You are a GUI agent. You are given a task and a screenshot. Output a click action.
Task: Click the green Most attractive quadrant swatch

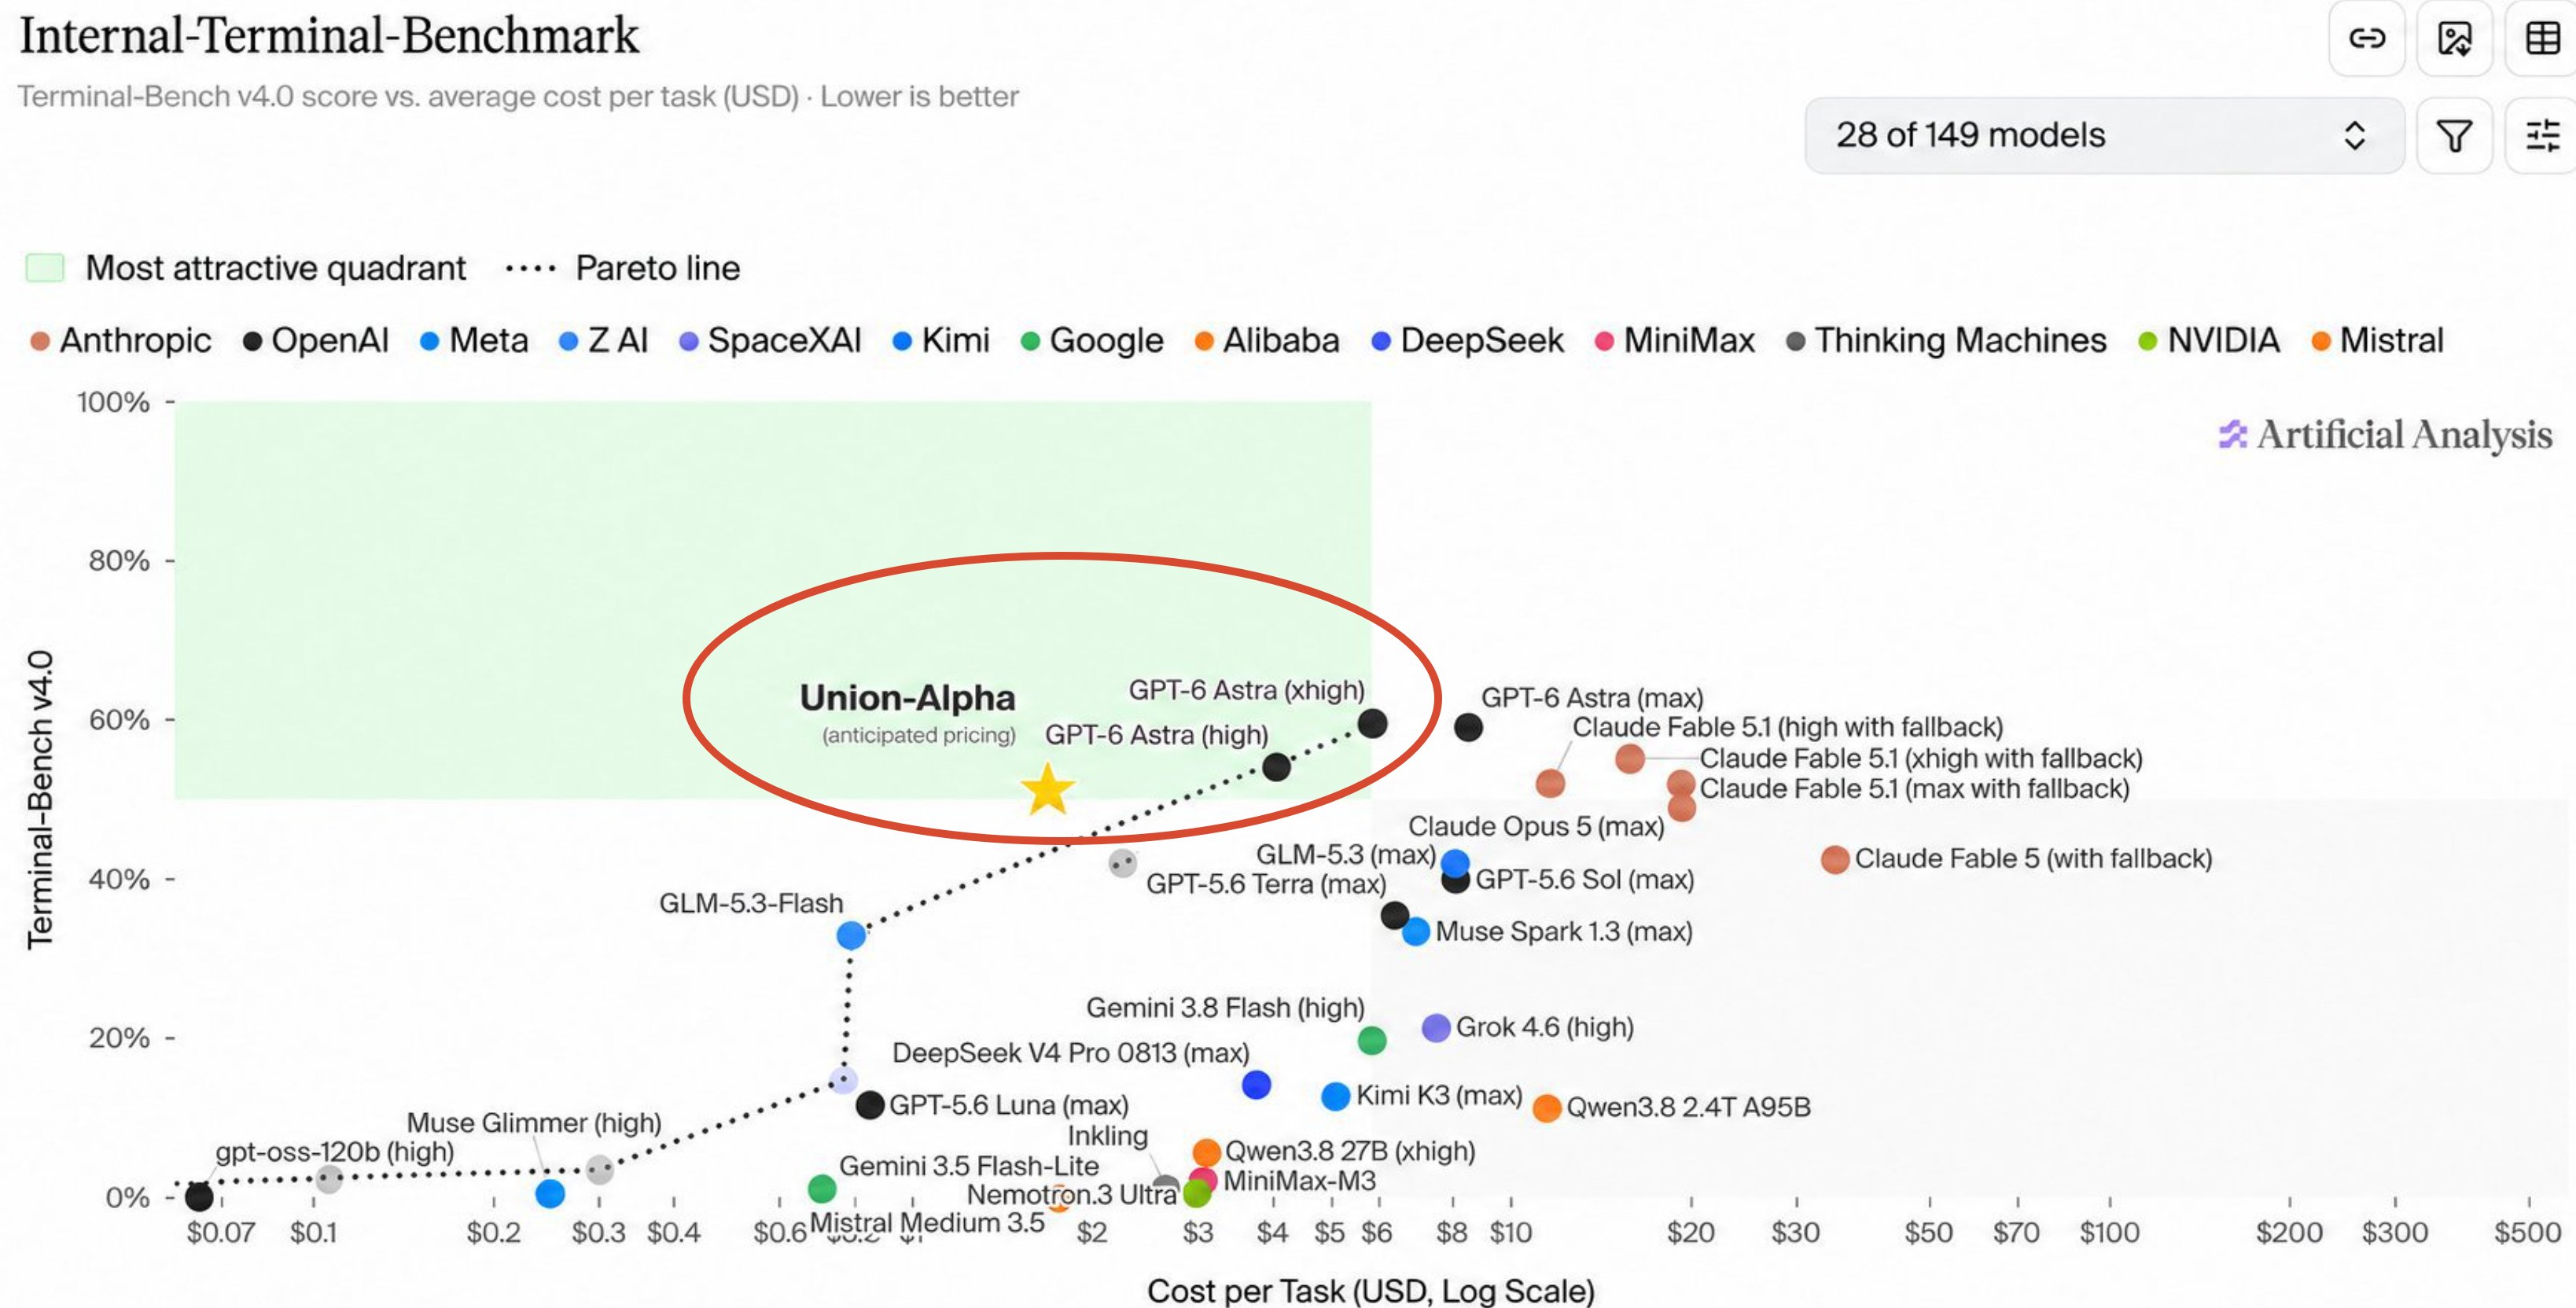tap(45, 268)
